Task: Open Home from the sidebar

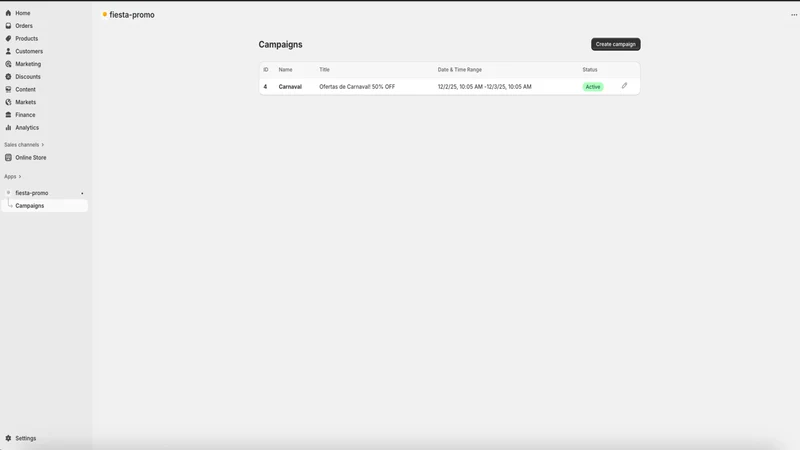Action: coord(22,13)
